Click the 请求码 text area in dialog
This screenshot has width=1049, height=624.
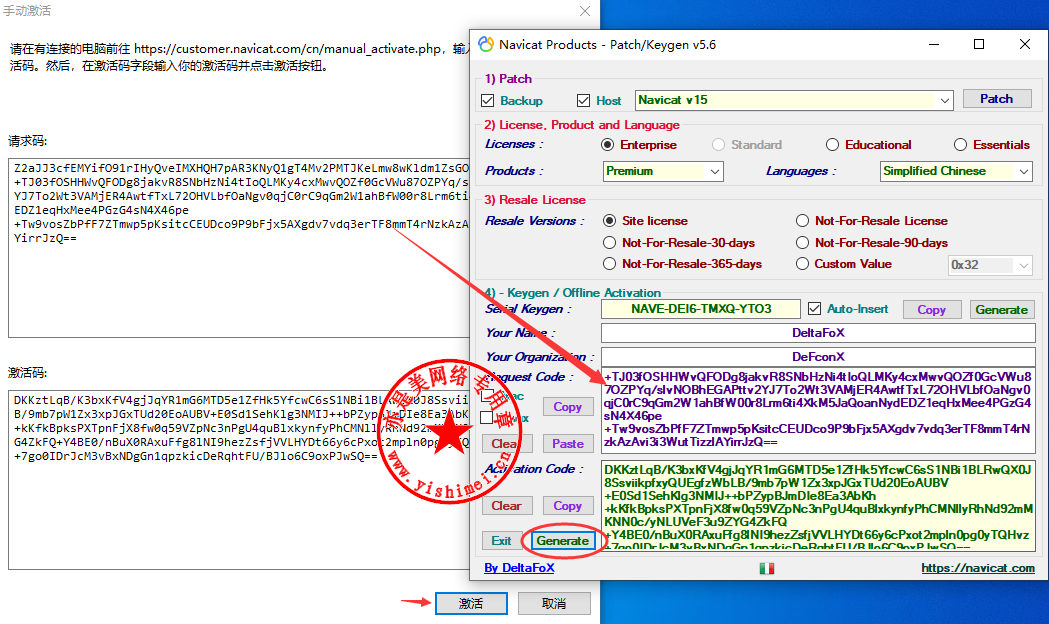point(240,247)
